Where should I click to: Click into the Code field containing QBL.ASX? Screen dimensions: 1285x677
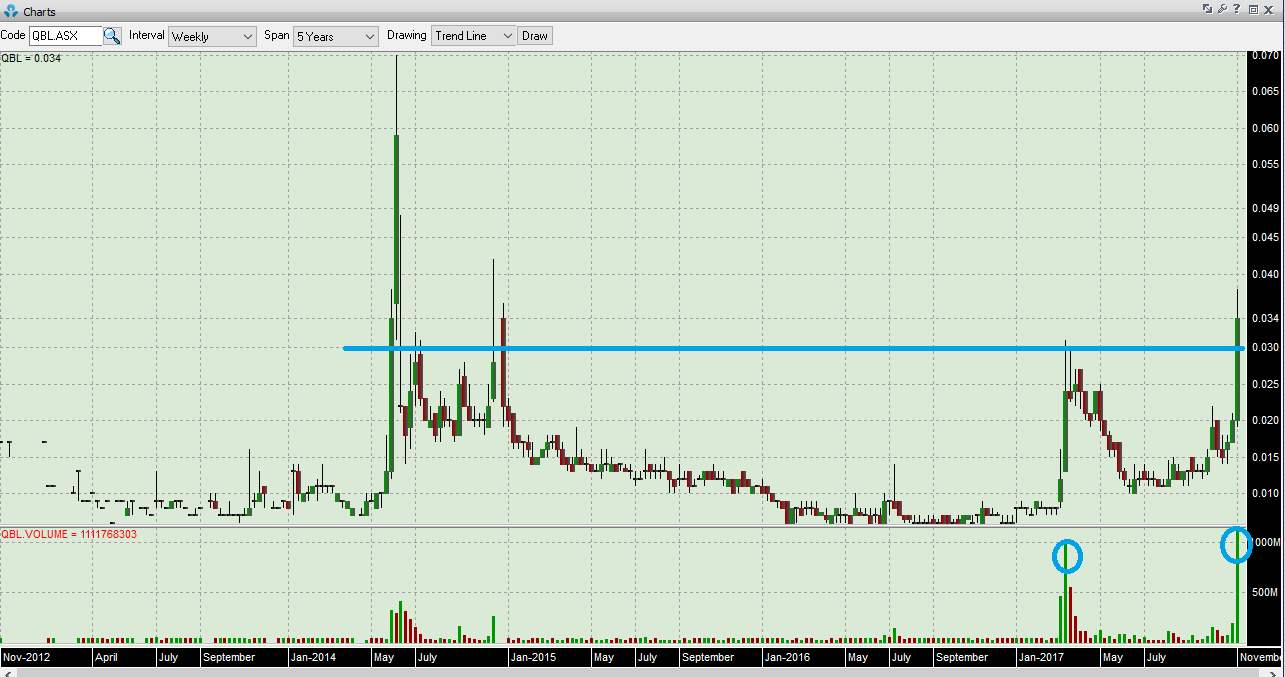(x=65, y=36)
